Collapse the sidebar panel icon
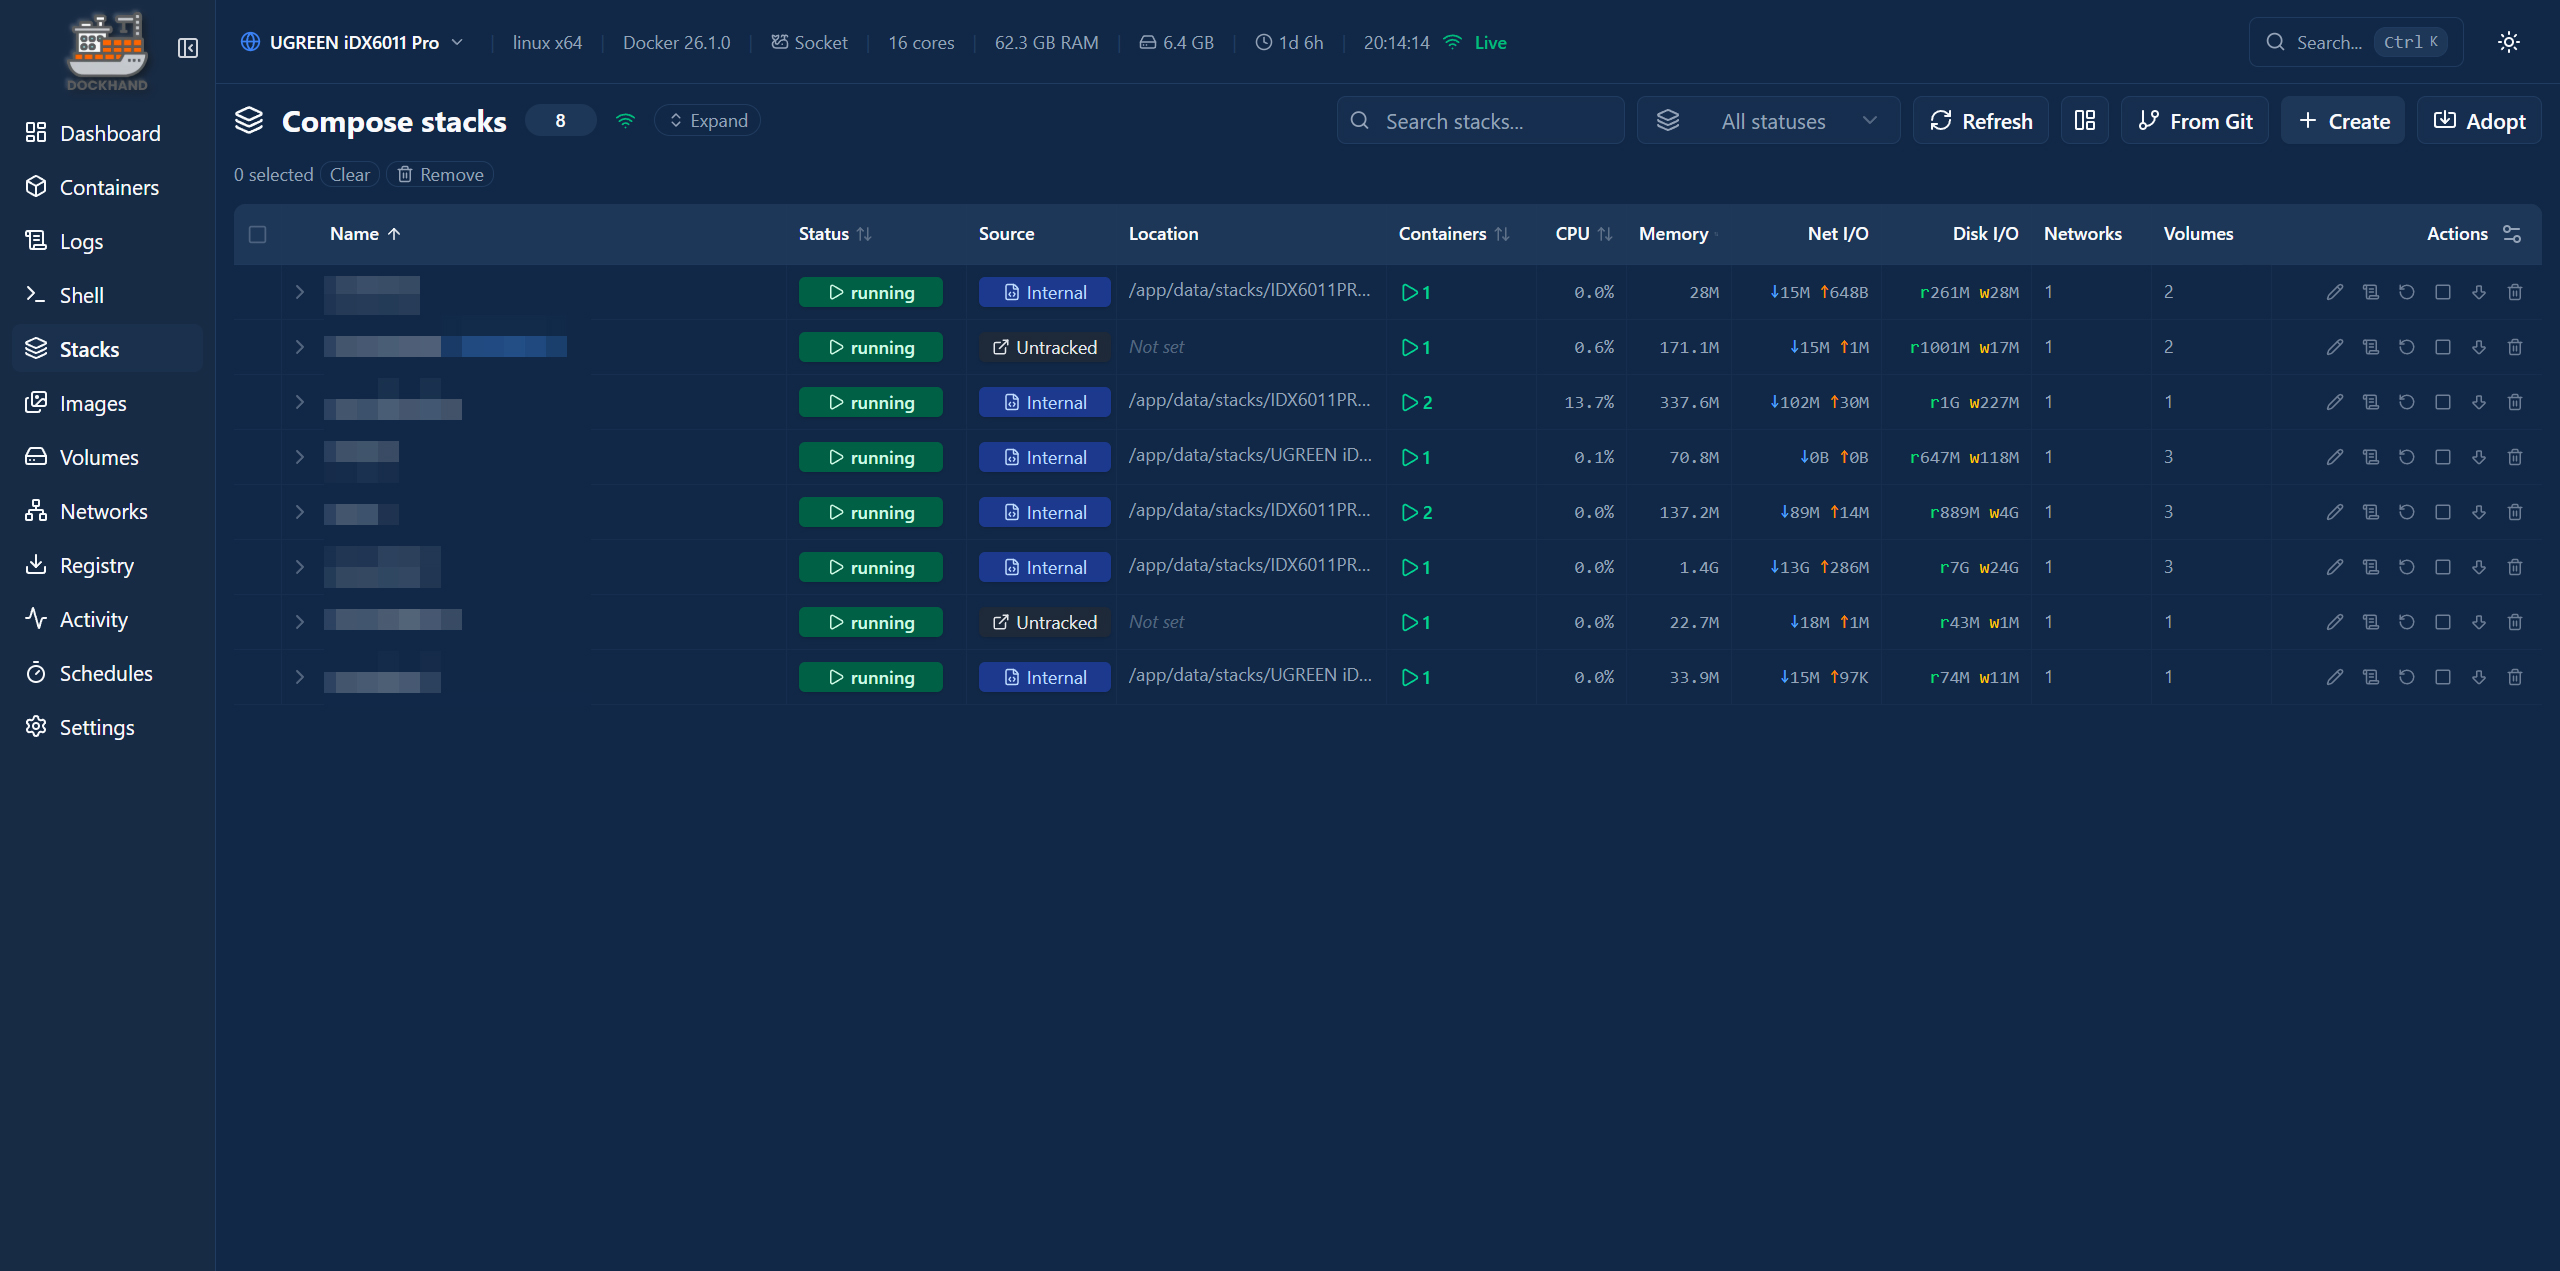The height and width of the screenshot is (1271, 2560). 188,48
